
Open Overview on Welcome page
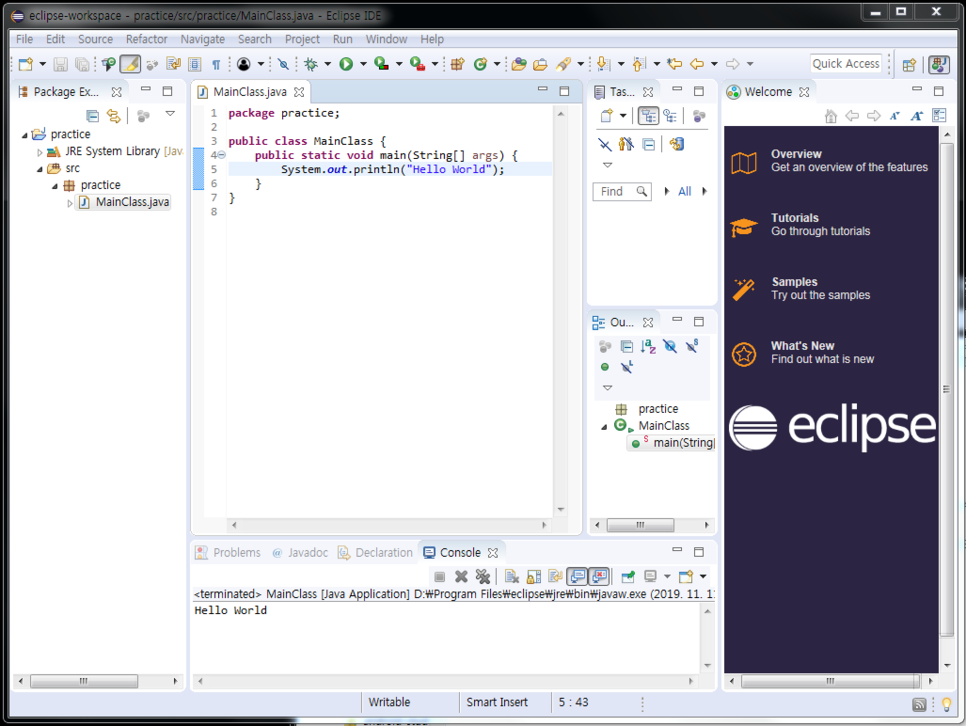(x=829, y=161)
